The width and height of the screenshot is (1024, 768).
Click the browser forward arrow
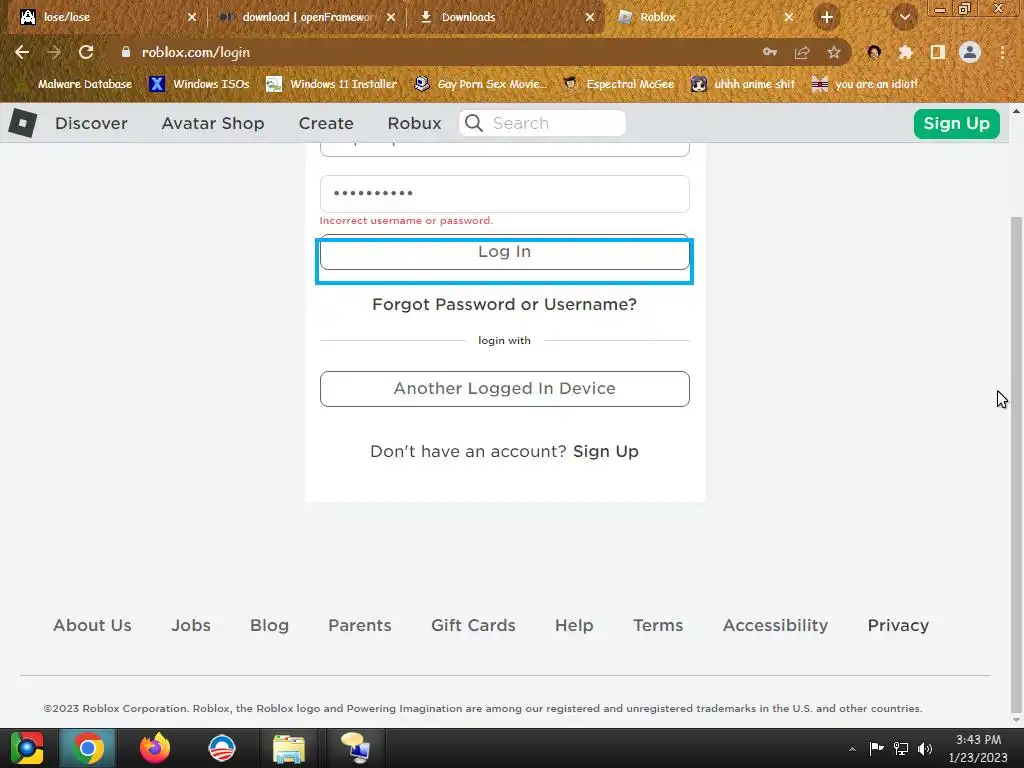54,52
